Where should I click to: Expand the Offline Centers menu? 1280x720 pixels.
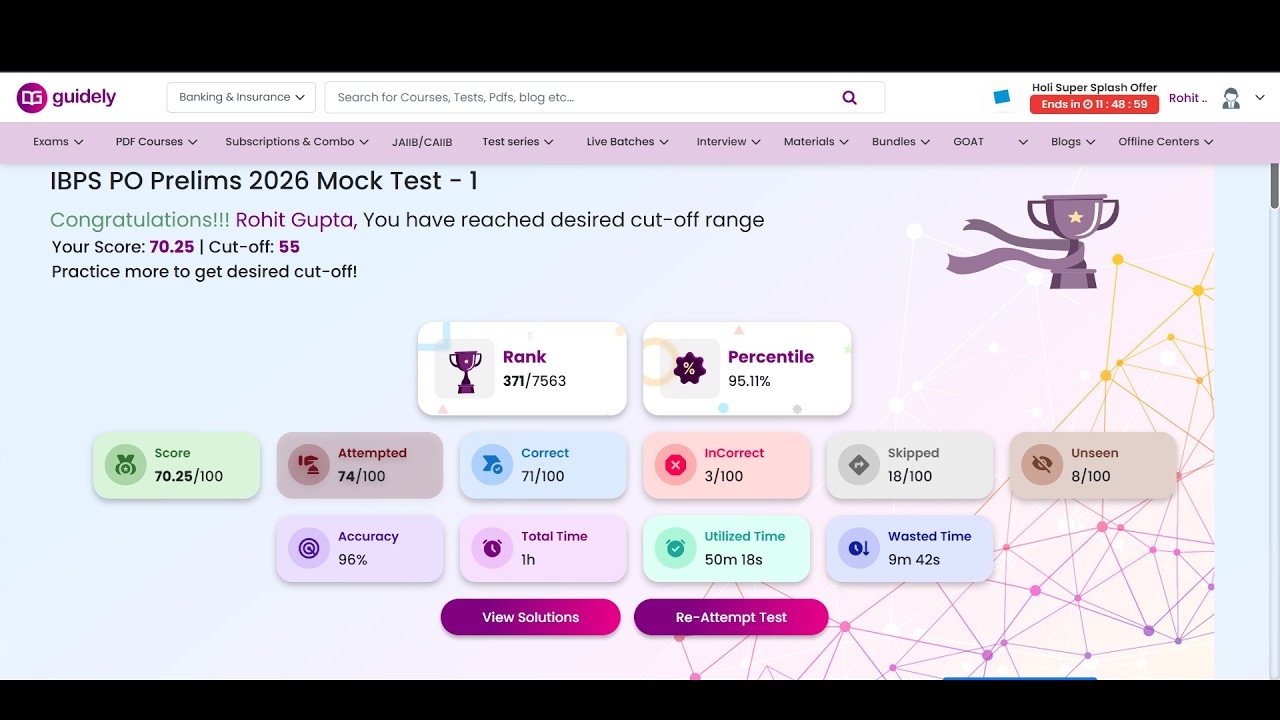[x=1166, y=142]
